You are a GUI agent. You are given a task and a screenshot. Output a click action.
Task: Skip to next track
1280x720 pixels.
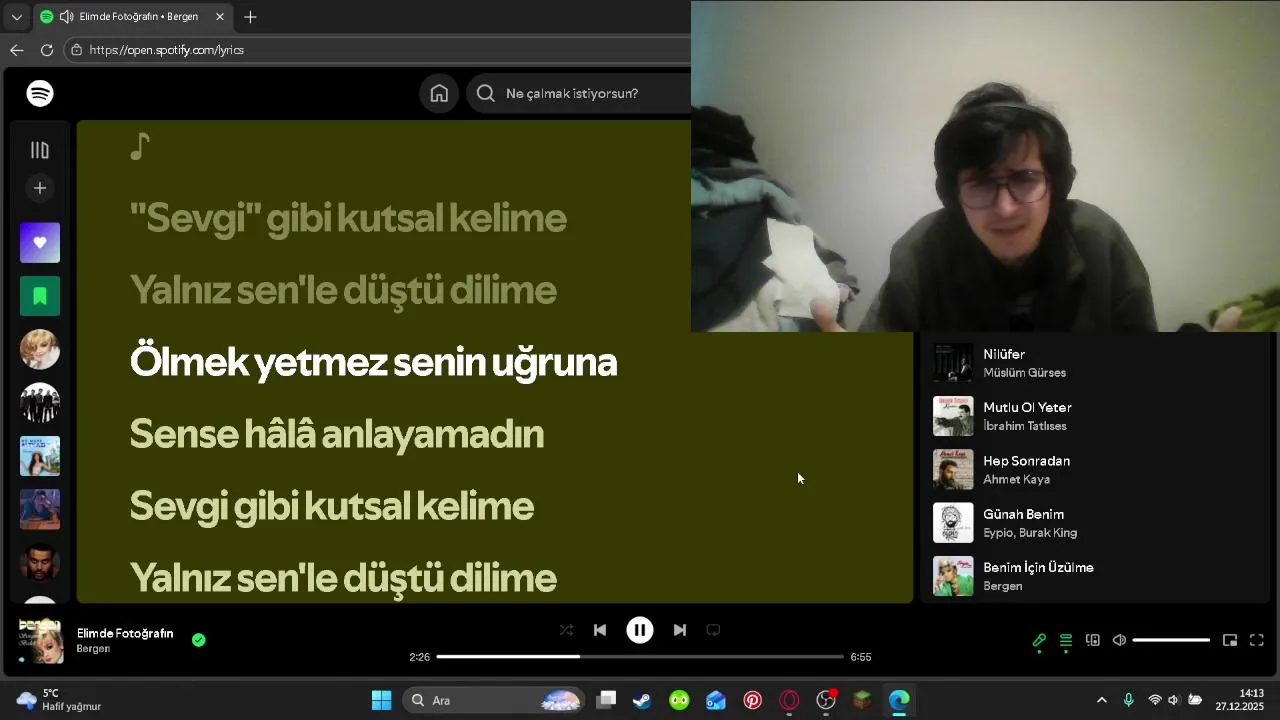pos(680,630)
